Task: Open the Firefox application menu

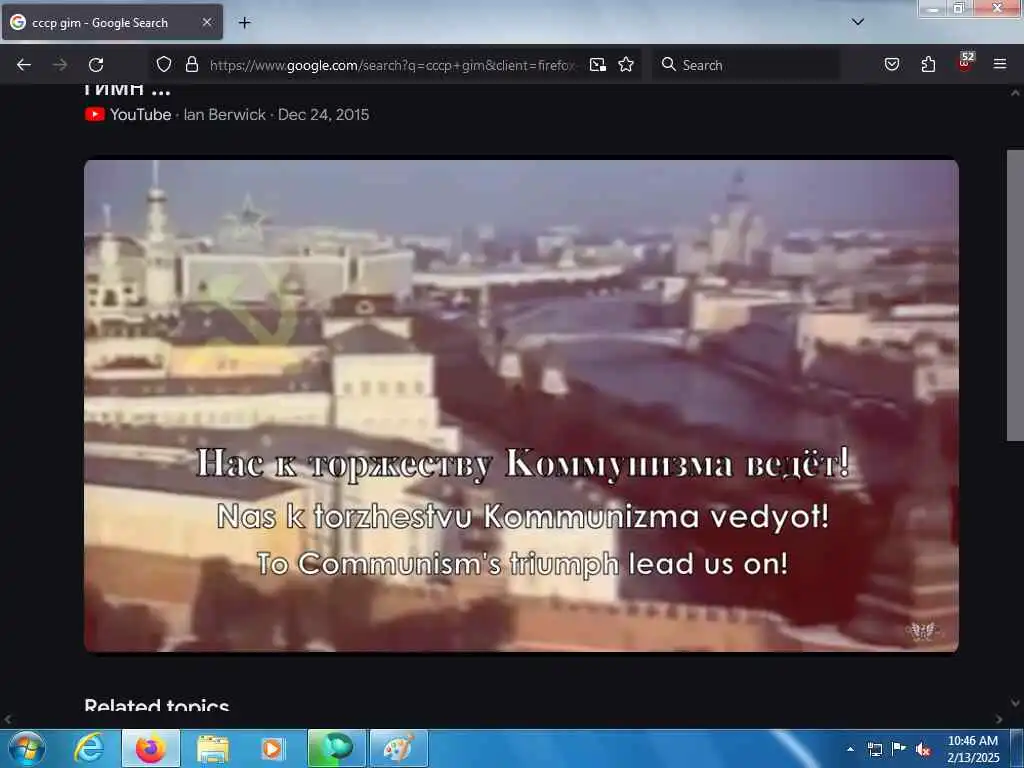Action: tap(999, 64)
